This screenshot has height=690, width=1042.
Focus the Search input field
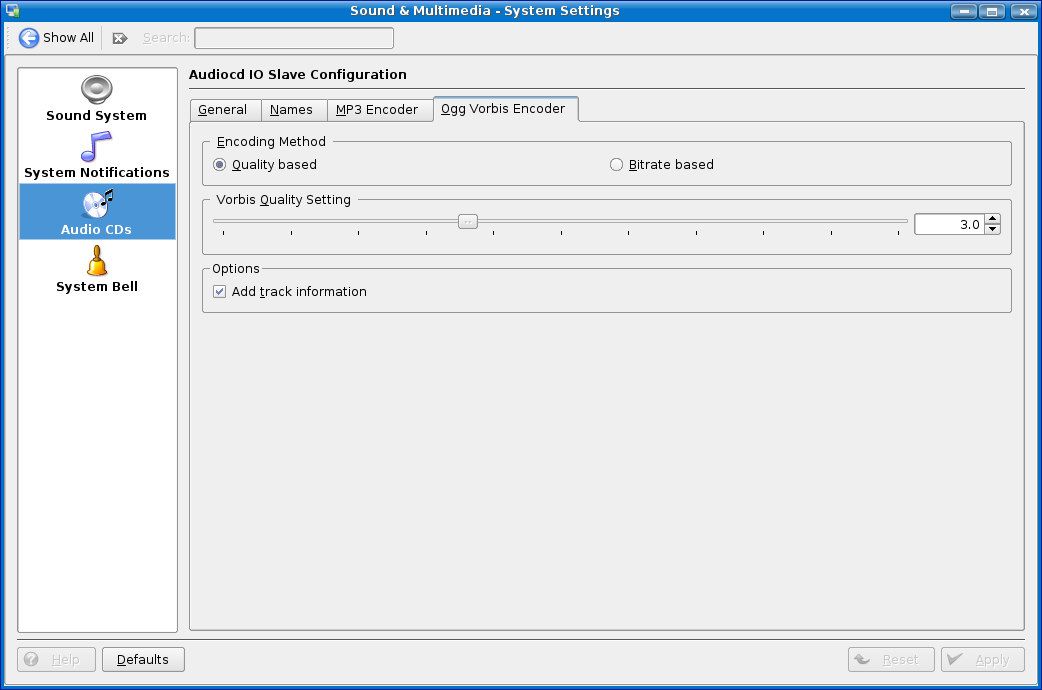(293, 38)
